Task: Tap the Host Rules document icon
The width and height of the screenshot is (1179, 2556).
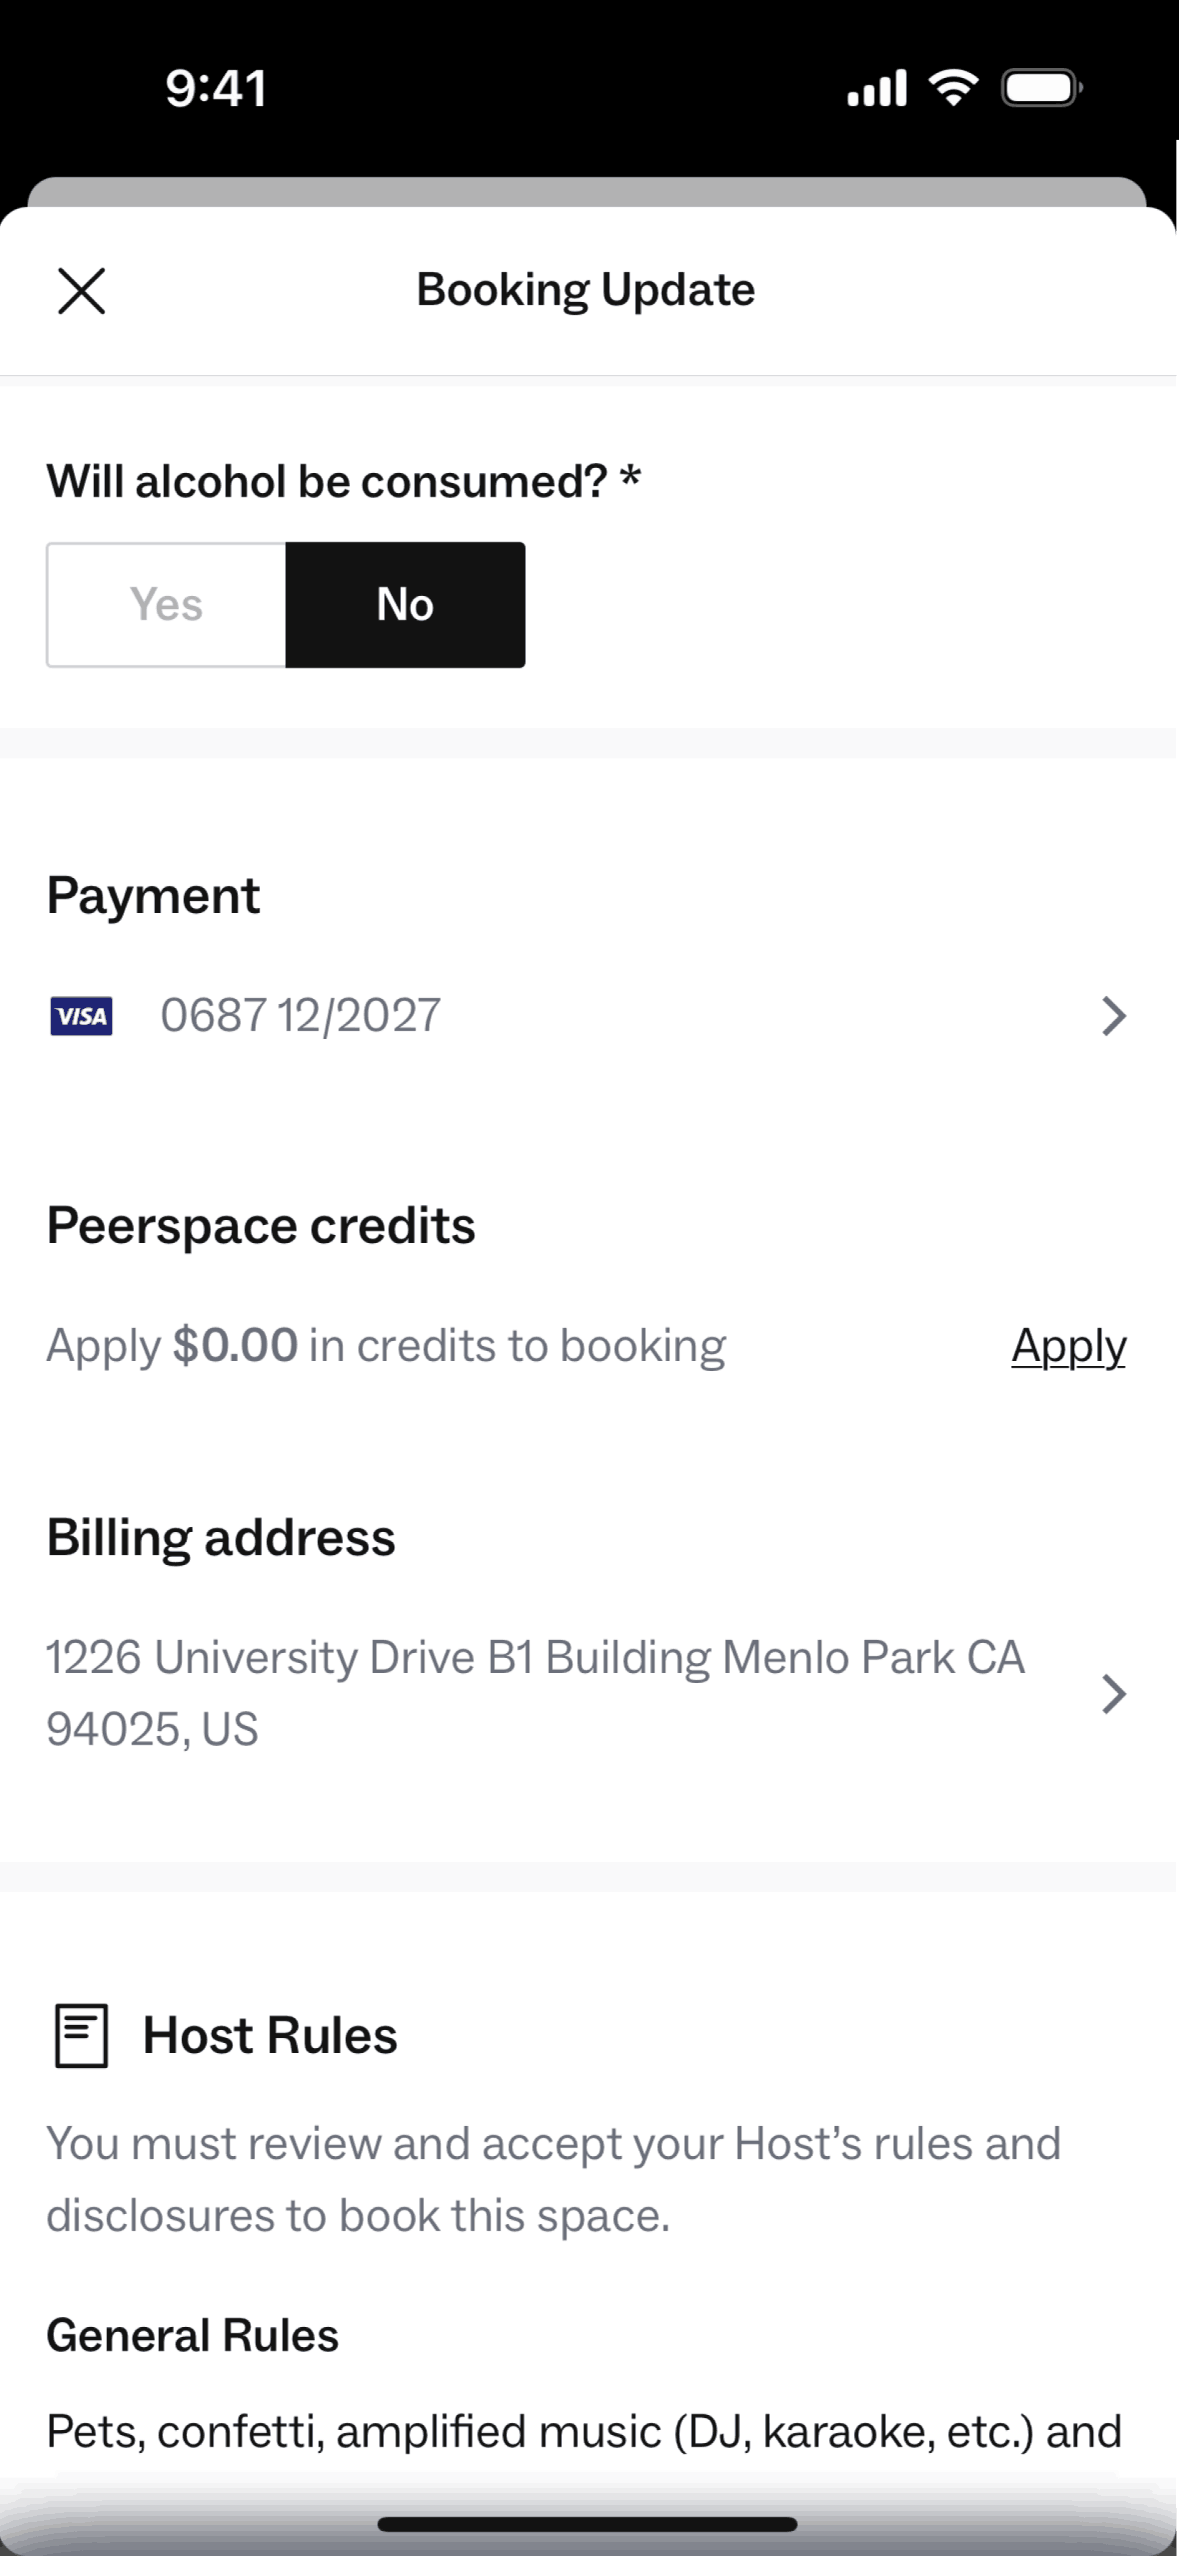Action: pyautogui.click(x=80, y=2035)
